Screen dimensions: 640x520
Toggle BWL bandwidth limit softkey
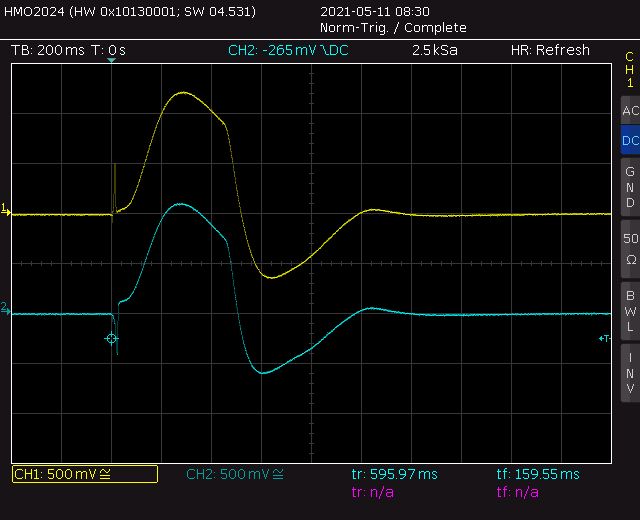pos(630,311)
